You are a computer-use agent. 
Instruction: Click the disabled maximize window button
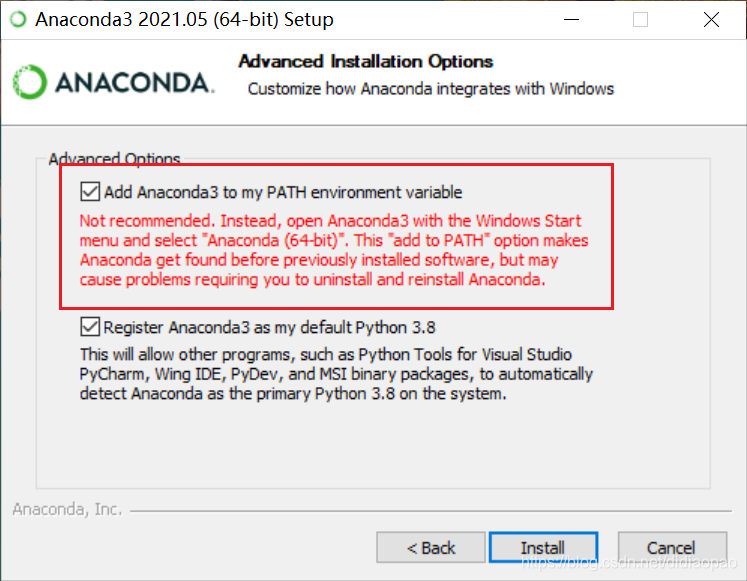(x=640, y=19)
